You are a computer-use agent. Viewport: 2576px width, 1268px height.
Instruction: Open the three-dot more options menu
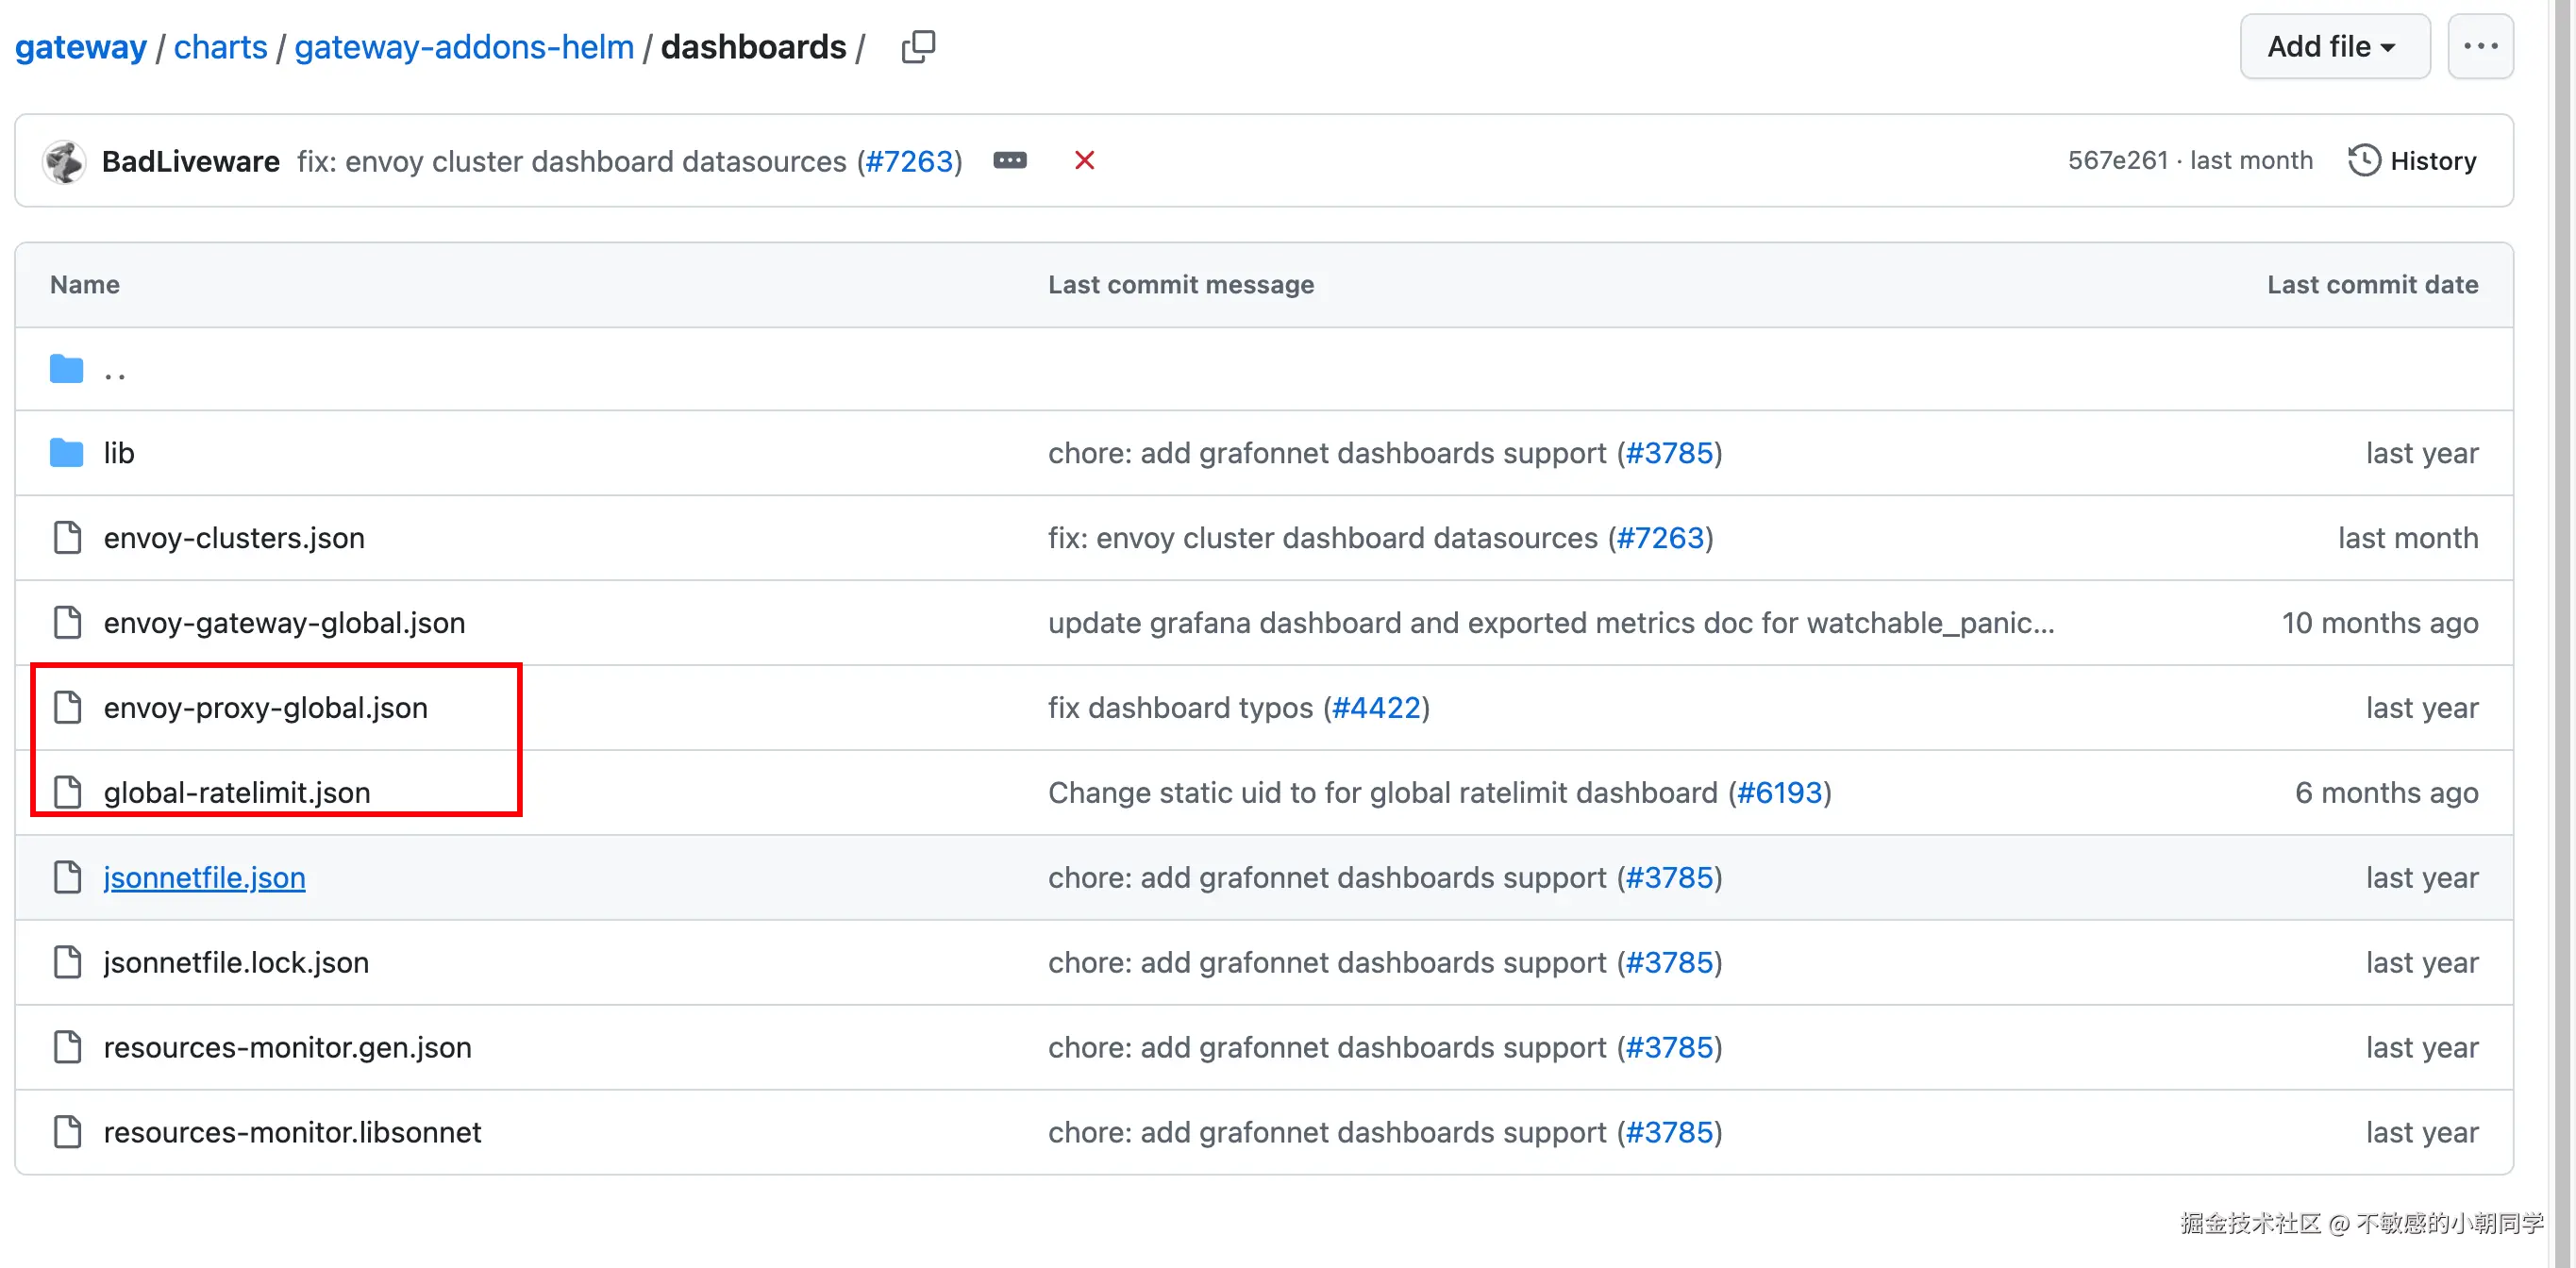coord(2479,46)
